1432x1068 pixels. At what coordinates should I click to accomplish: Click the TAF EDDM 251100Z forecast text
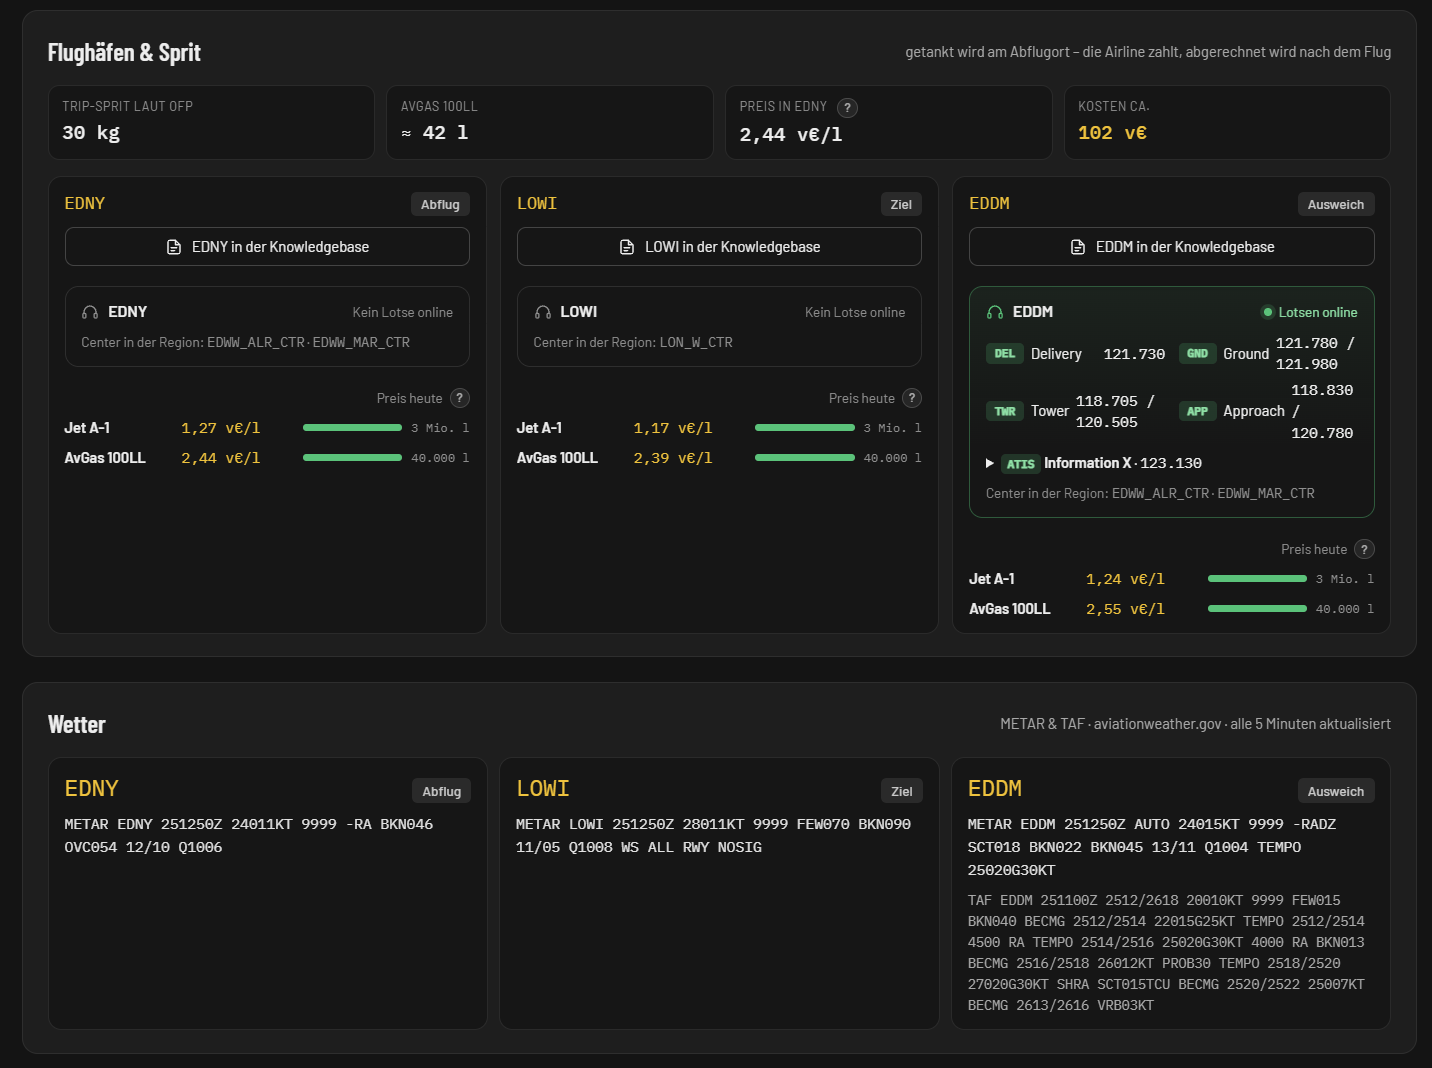[1166, 953]
